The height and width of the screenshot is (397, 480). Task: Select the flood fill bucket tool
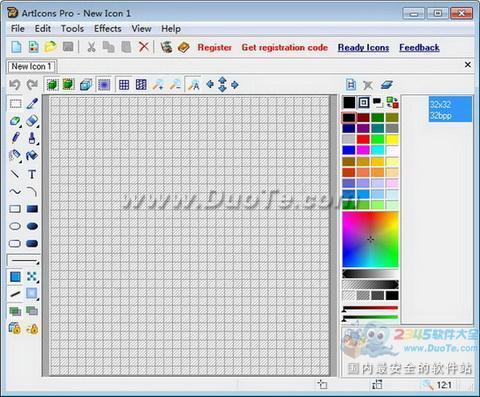pyautogui.click(x=32, y=155)
